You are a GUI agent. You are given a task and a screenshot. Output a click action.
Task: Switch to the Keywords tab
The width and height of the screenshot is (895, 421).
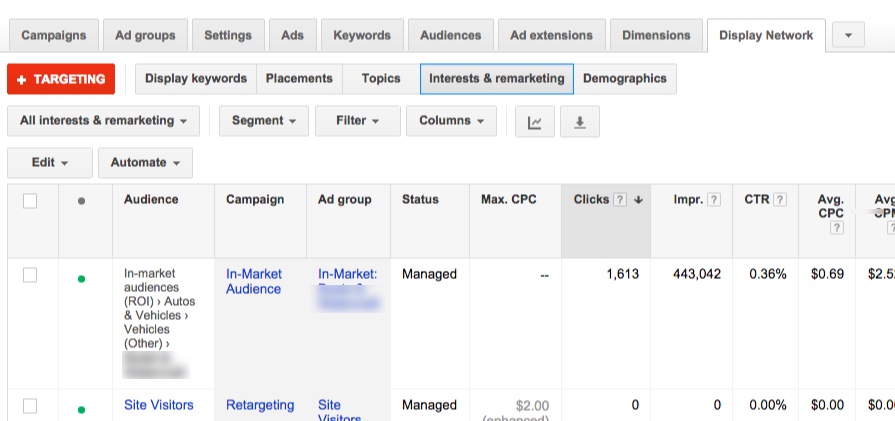pyautogui.click(x=362, y=35)
